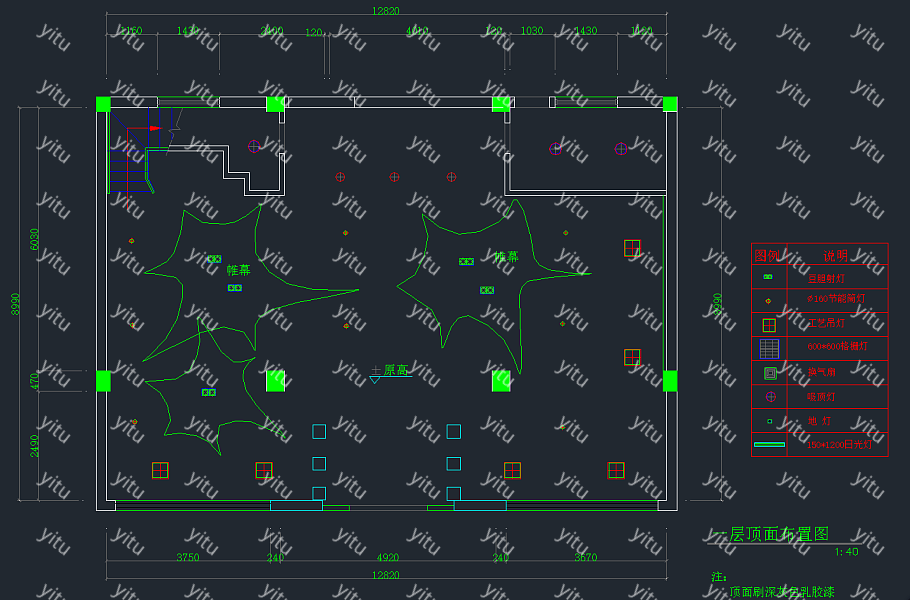The image size is (910, 600).
Task: Select the 3750 dimension text
Action: click(188, 557)
